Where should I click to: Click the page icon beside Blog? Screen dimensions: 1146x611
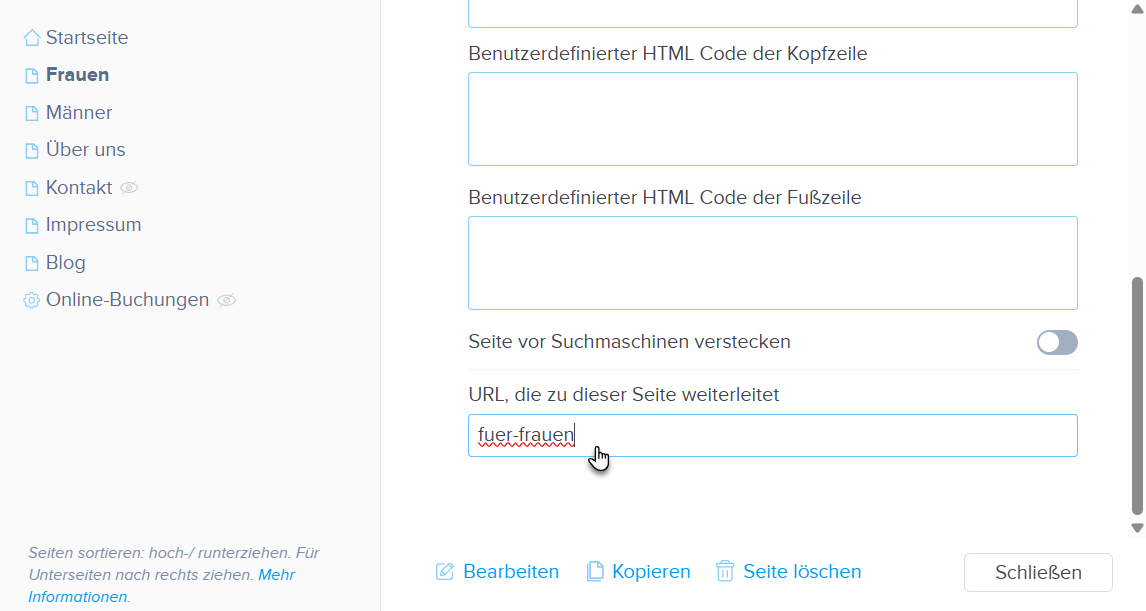click(32, 263)
